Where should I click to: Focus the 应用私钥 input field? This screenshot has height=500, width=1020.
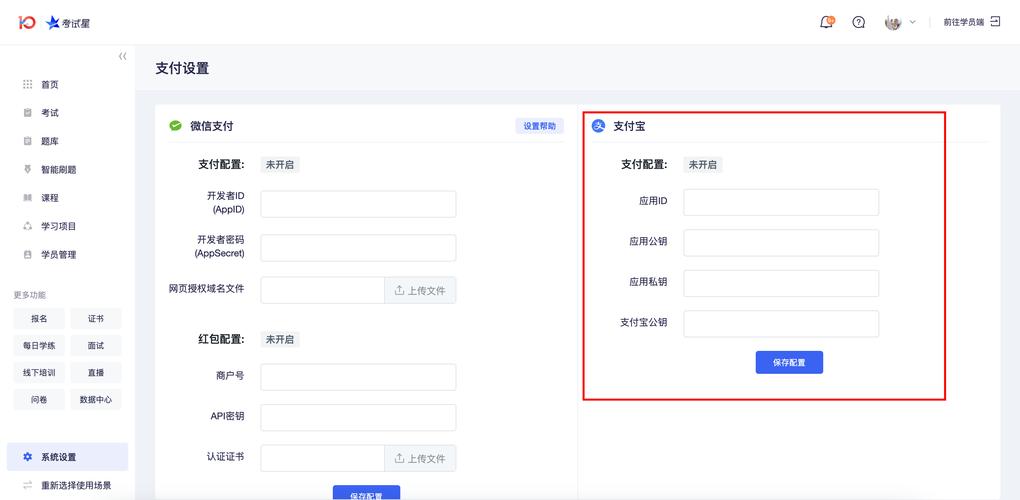(x=781, y=283)
